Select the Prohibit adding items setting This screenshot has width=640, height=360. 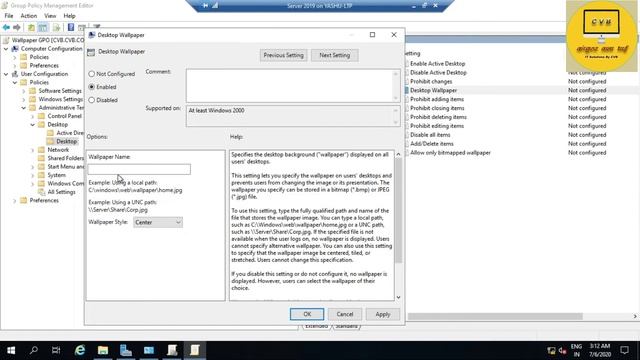437,99
